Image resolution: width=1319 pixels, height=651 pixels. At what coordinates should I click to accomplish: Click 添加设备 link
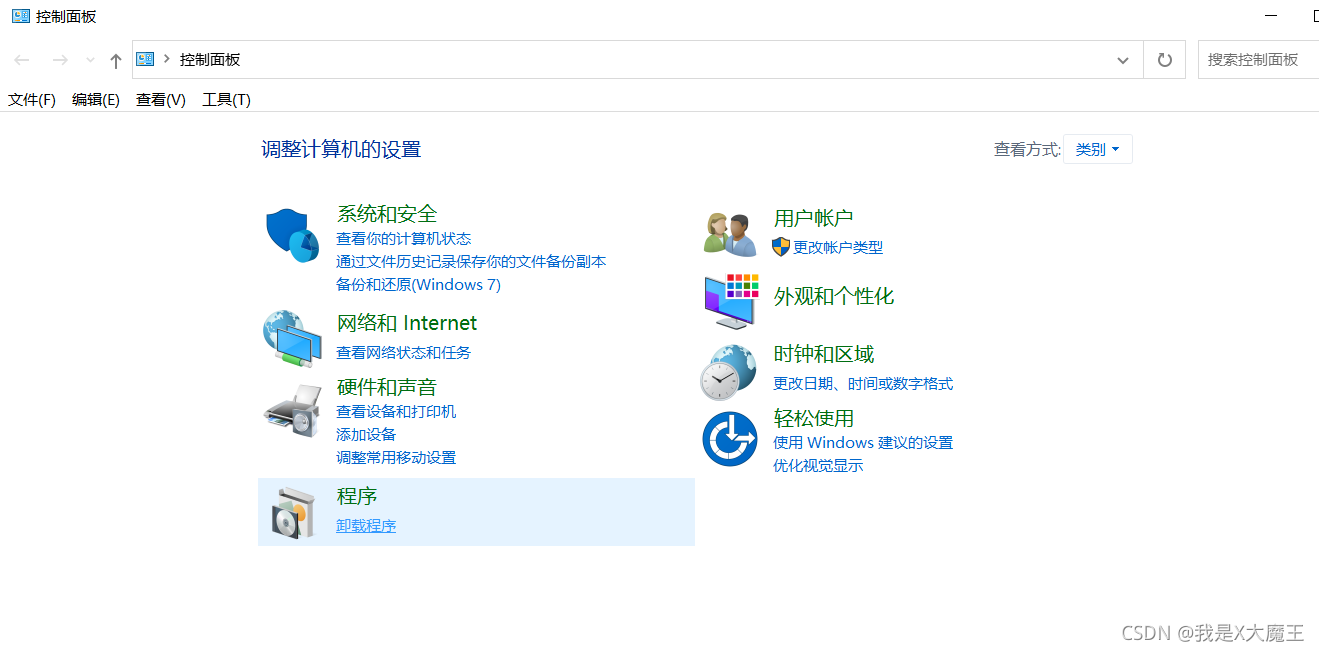[366, 434]
